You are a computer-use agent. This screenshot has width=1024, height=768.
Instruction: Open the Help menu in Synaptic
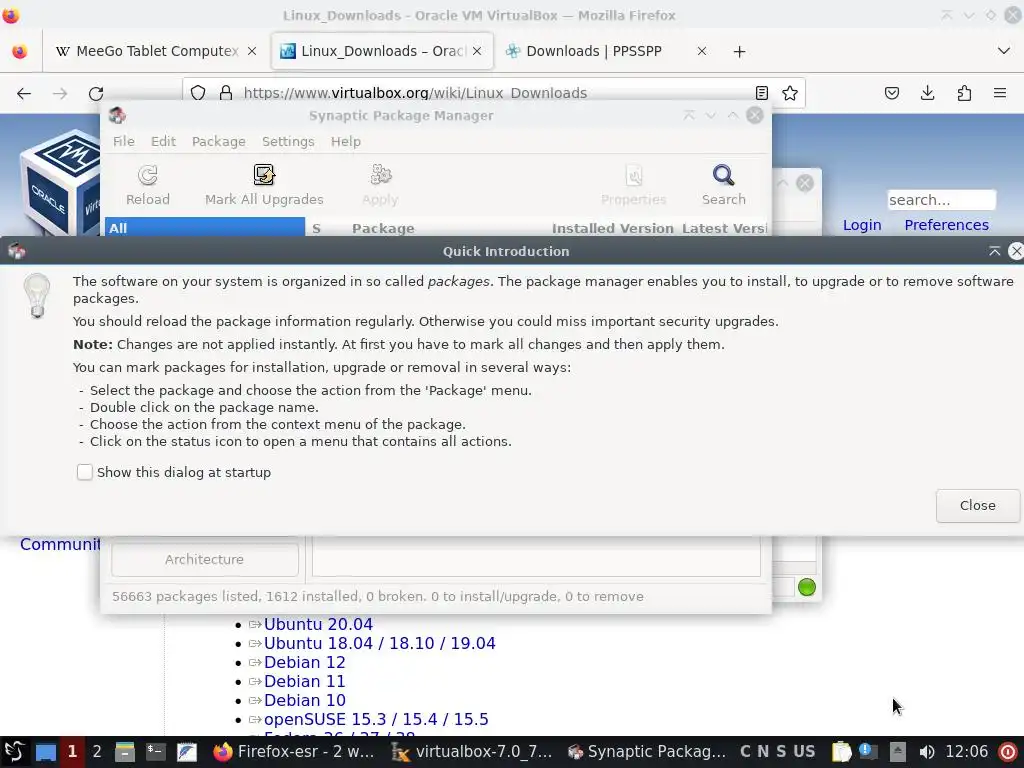pyautogui.click(x=345, y=141)
